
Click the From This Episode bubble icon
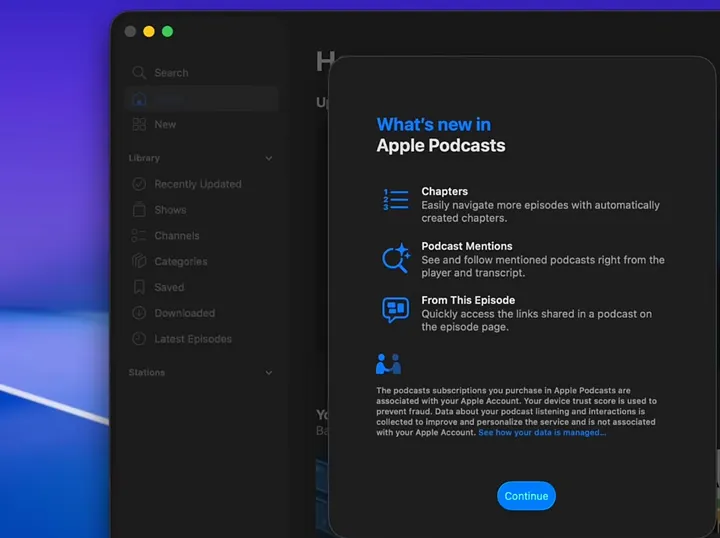(395, 309)
